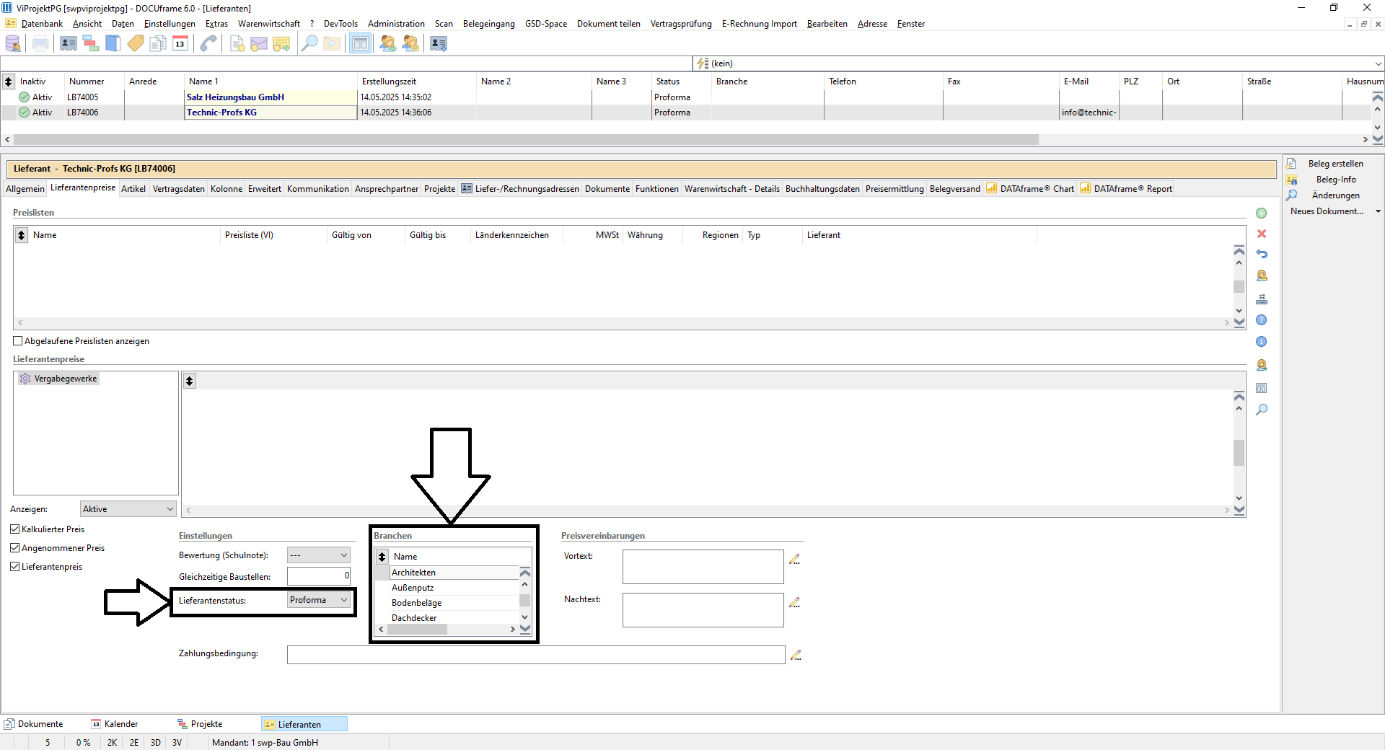Click the magnifying glass search toolbar icon

310,43
